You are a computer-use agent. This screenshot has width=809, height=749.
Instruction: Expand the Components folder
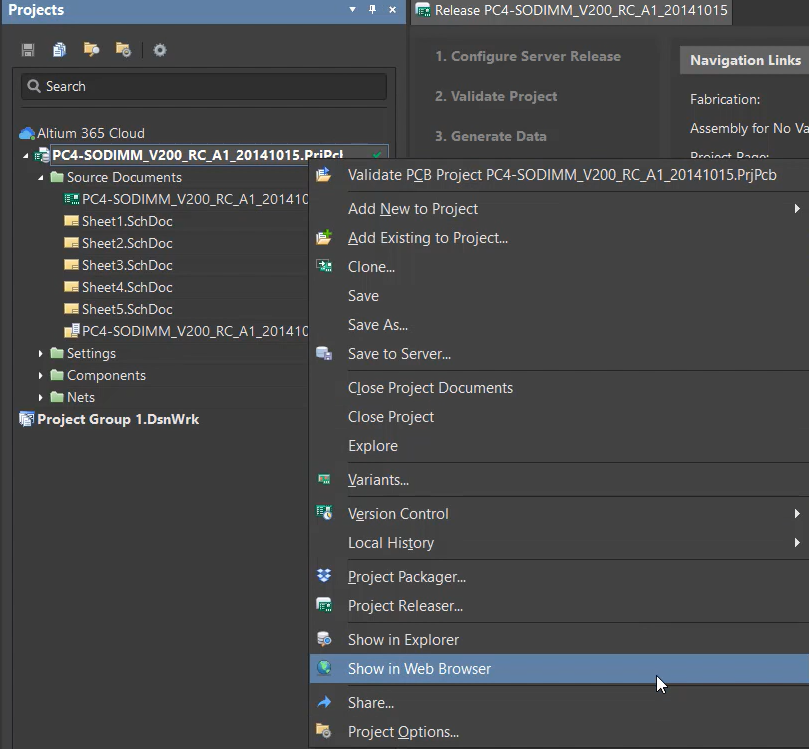42,375
